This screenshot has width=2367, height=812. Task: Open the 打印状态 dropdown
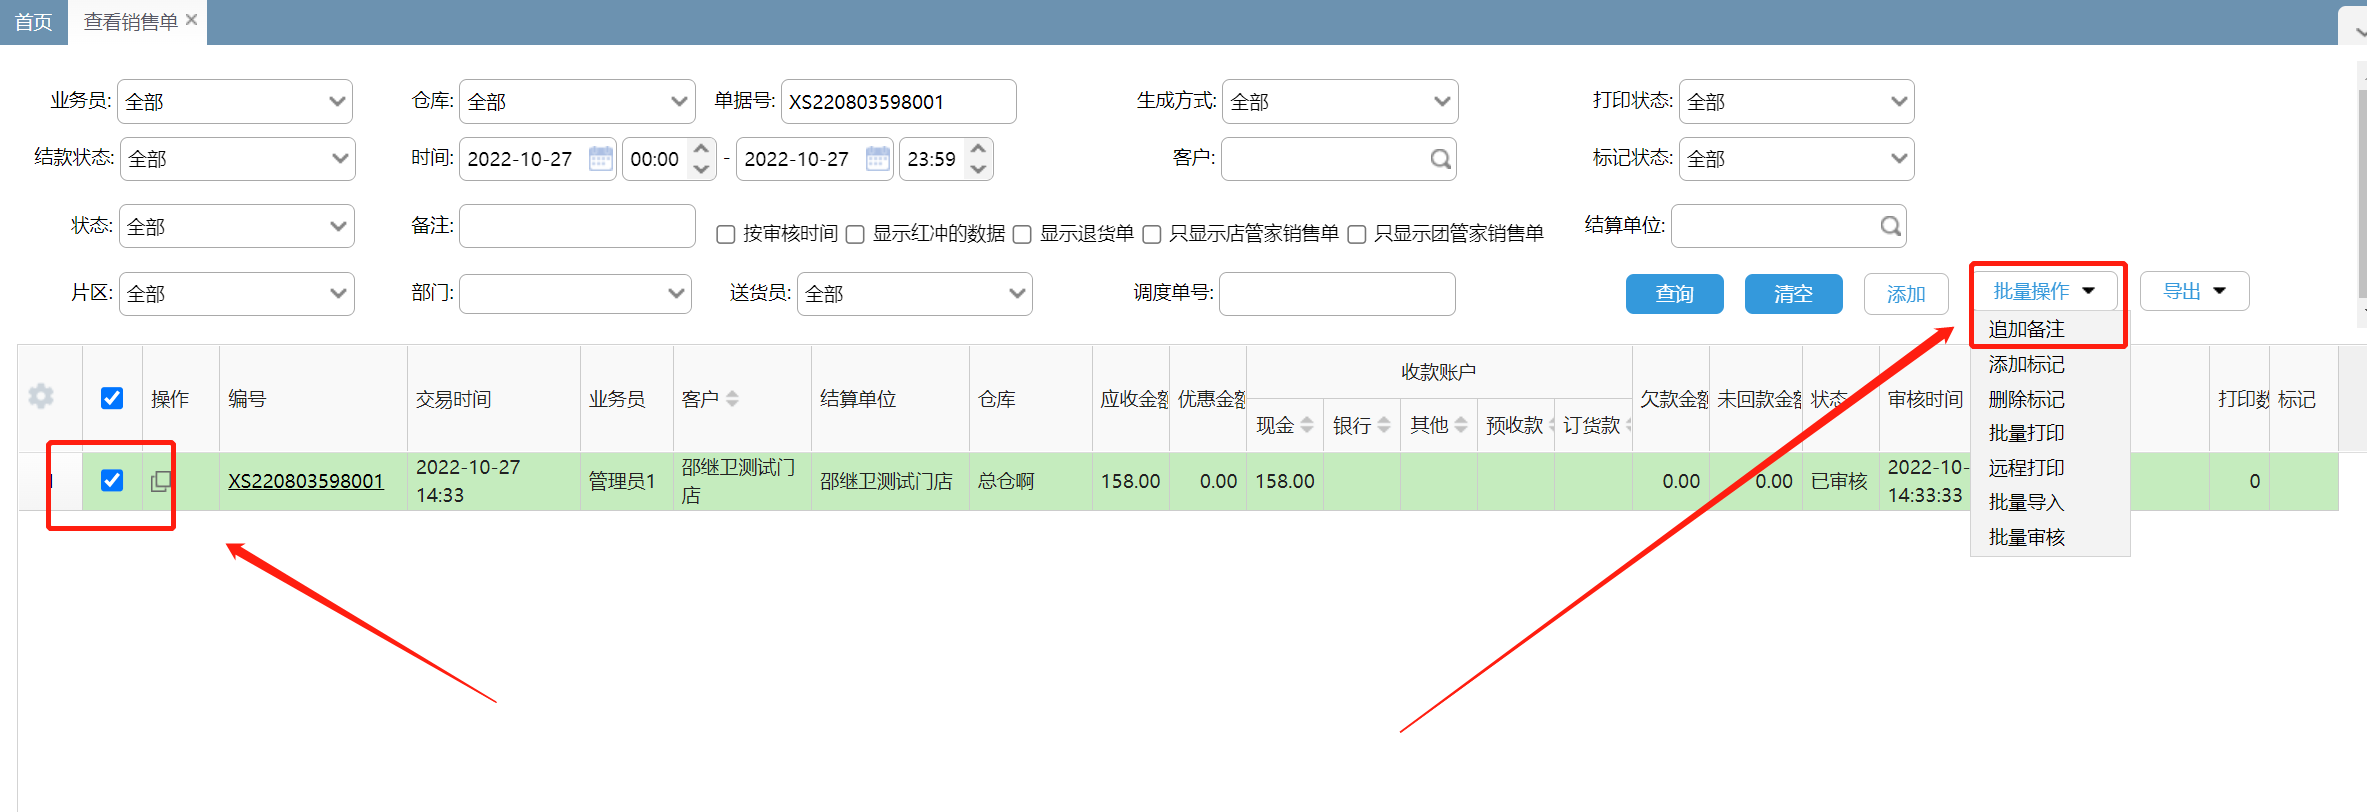(1796, 102)
